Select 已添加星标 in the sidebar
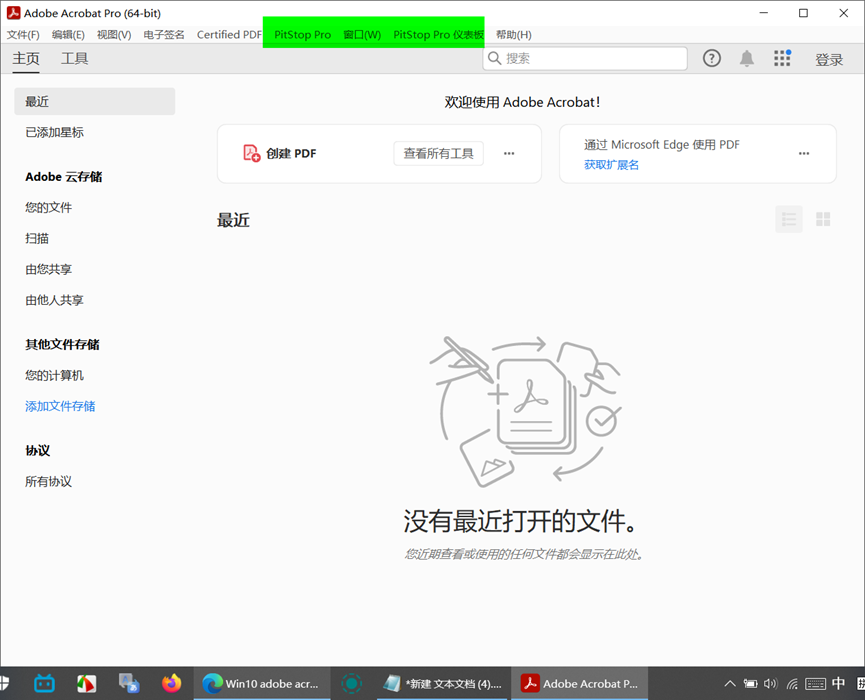This screenshot has height=700, width=865. (x=55, y=132)
